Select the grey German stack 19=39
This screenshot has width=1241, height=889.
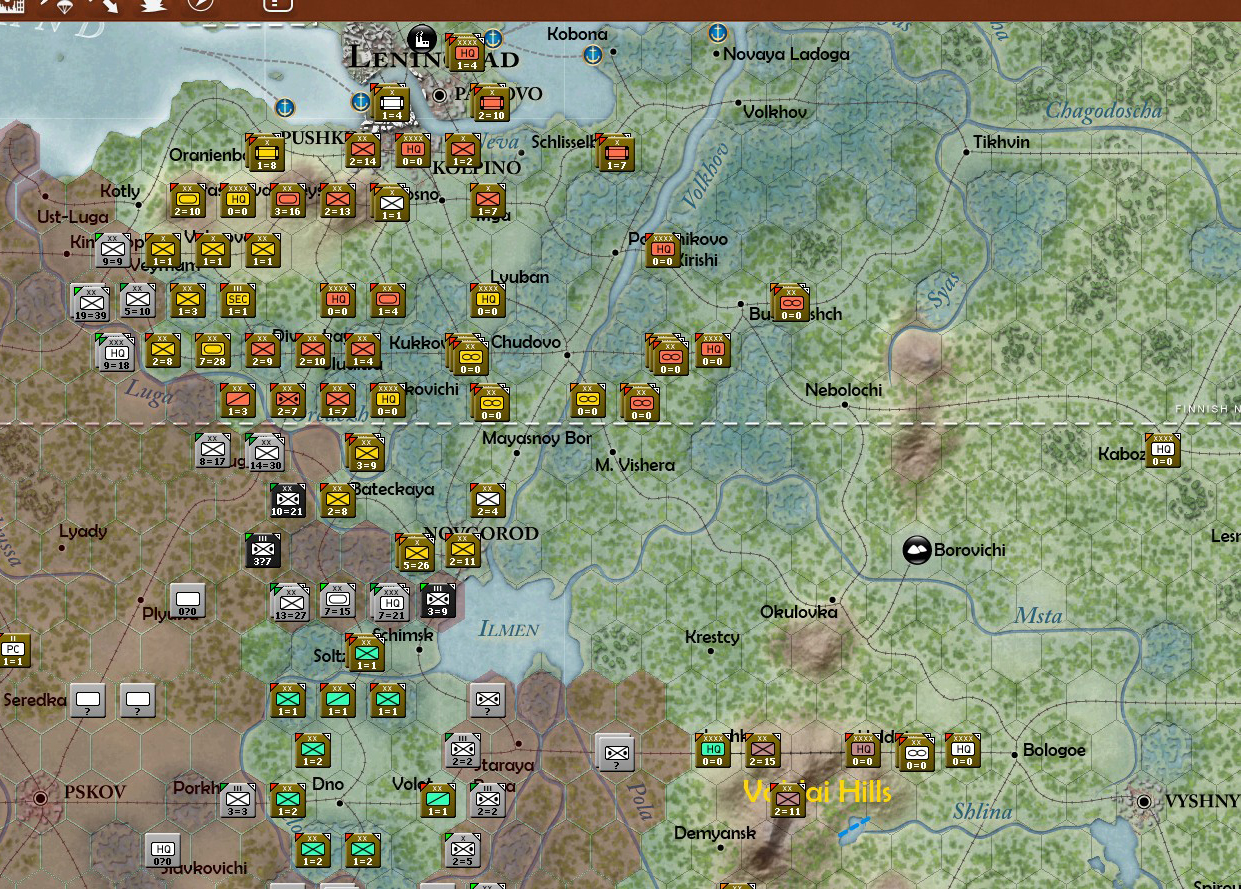(x=91, y=303)
